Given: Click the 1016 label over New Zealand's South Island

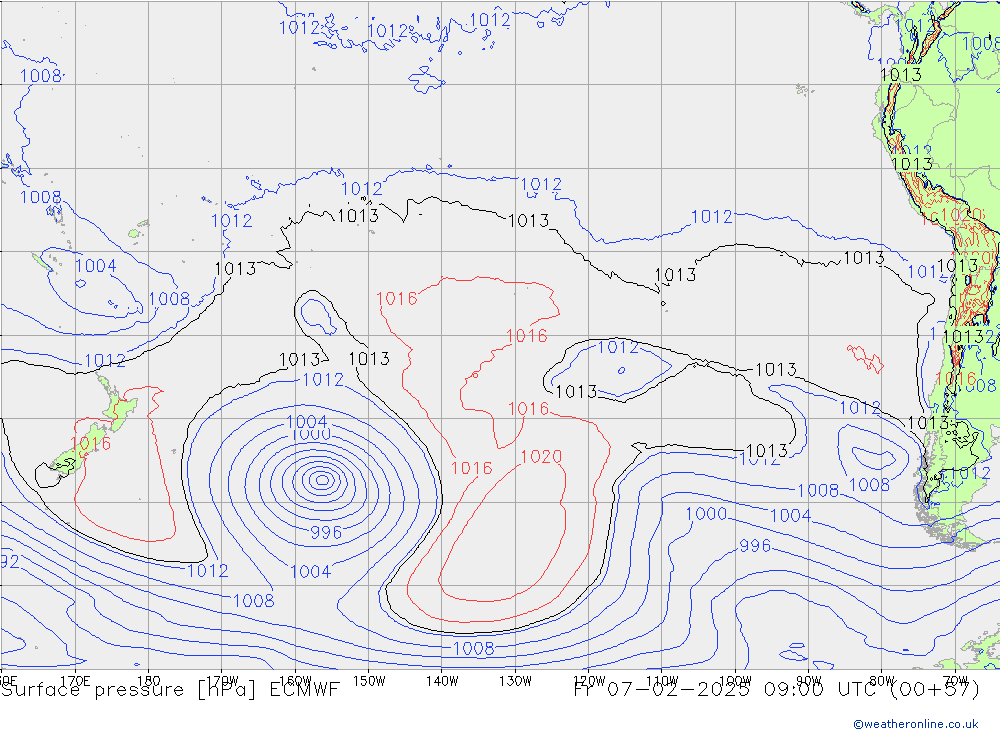Looking at the screenshot, I should click(x=90, y=443).
